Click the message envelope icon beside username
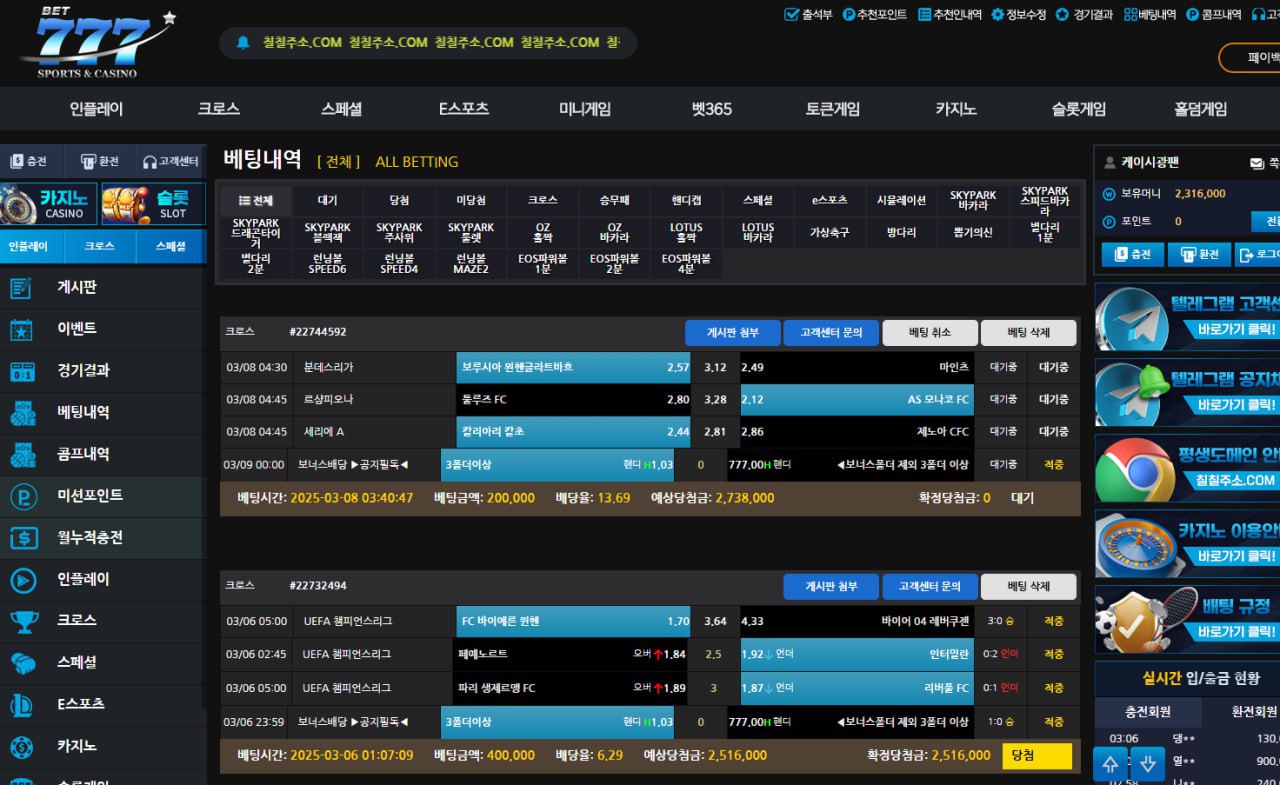Viewport: 1280px width, 785px height. tap(1256, 163)
